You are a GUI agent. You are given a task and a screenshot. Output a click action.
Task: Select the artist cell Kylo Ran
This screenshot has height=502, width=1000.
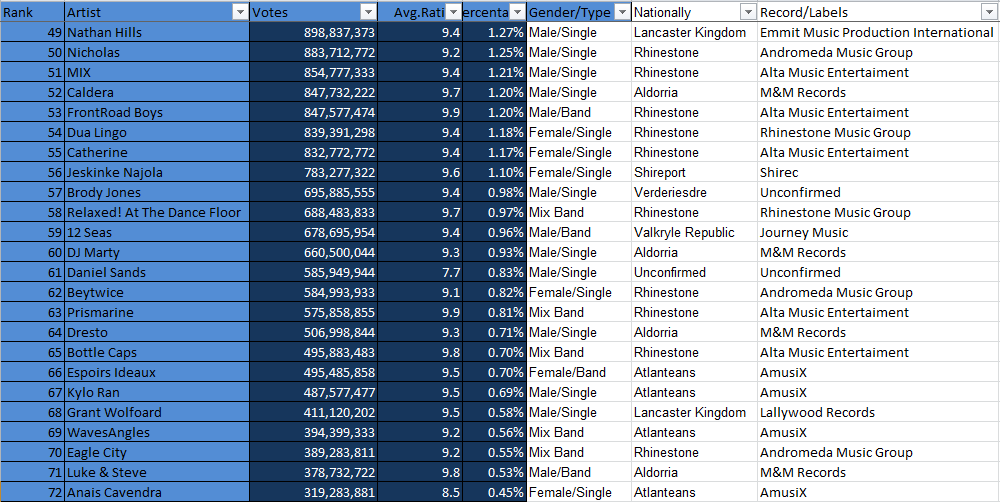[156, 393]
